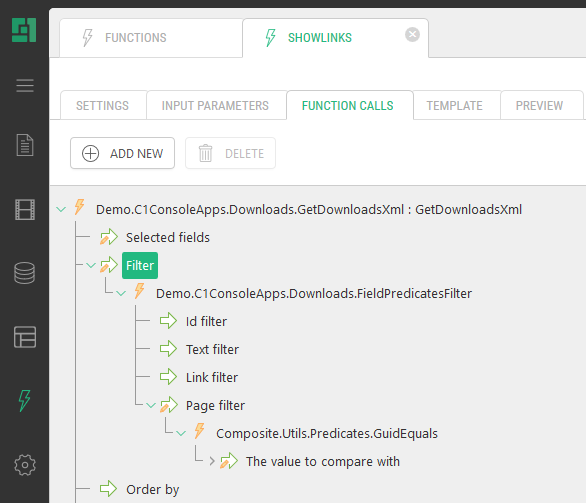Click the C1 logo at top left
The image size is (586, 503).
(x=24, y=30)
